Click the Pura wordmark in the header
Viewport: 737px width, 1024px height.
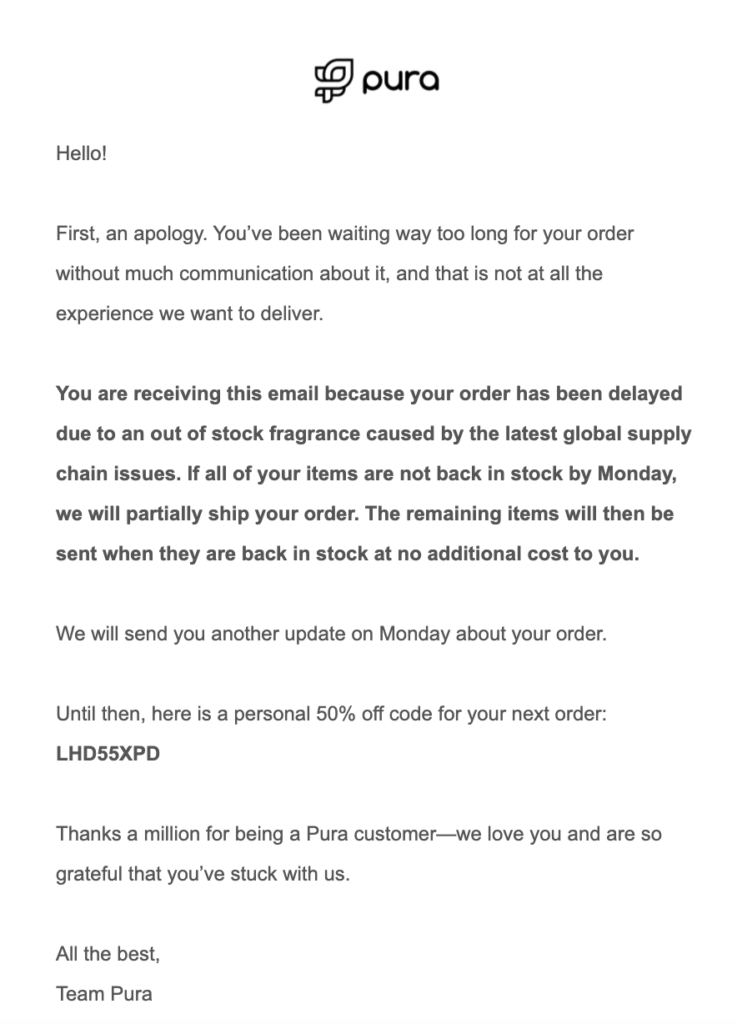400,82
